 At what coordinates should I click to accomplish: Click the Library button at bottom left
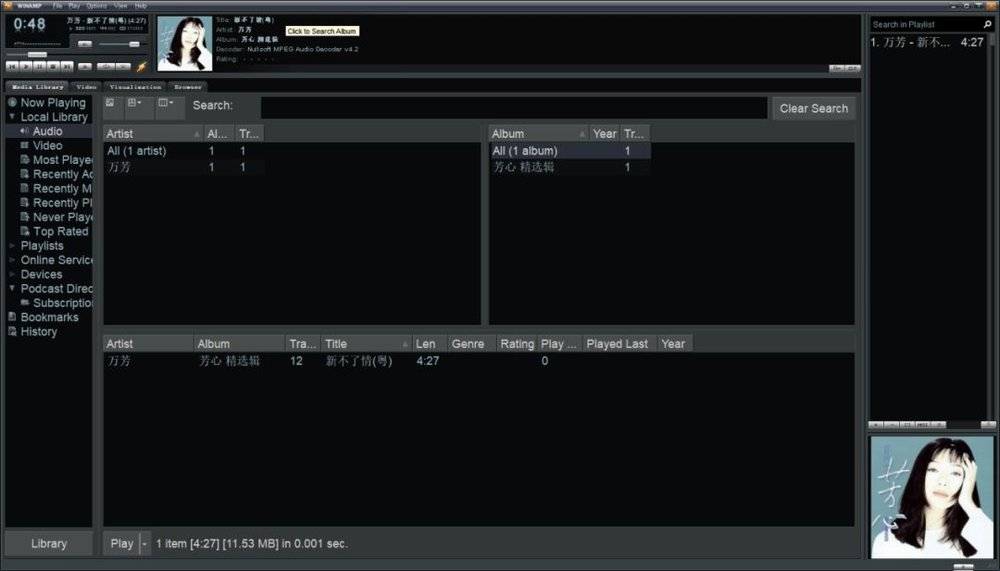[x=49, y=544]
